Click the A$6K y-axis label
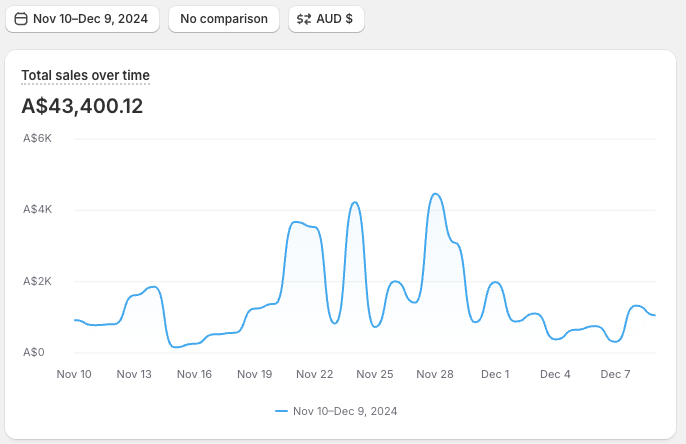686x444 pixels. pos(37,138)
